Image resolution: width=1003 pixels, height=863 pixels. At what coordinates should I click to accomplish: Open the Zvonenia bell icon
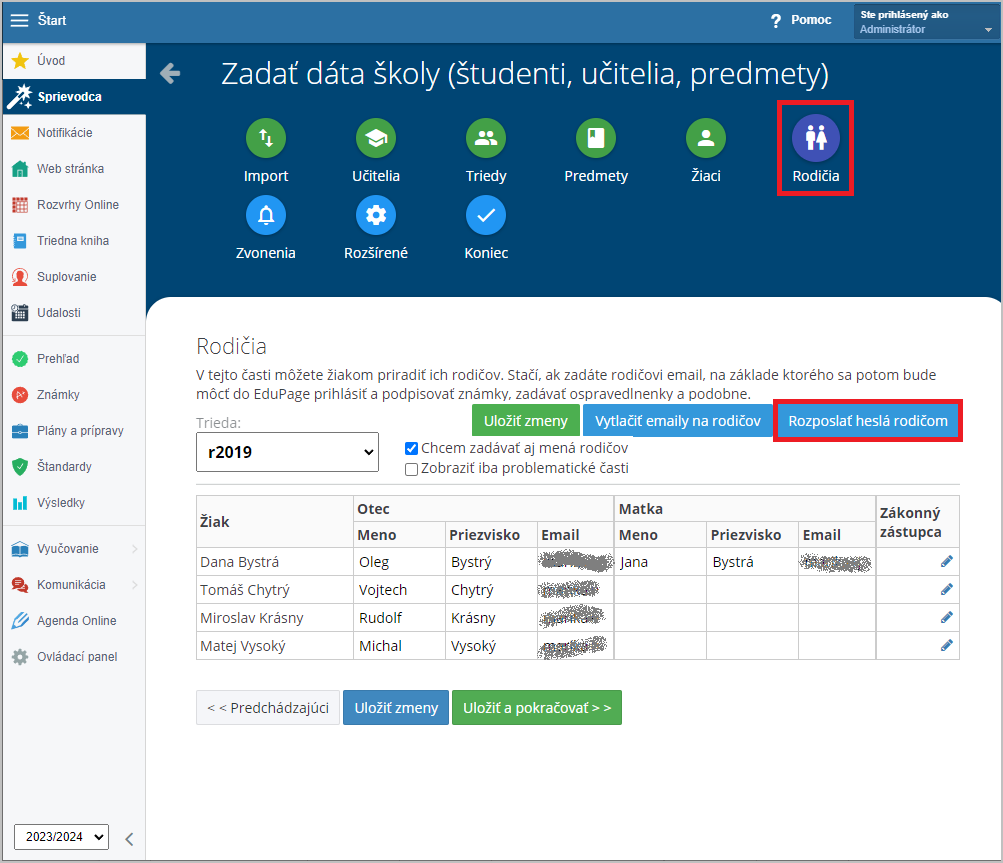(x=265, y=215)
